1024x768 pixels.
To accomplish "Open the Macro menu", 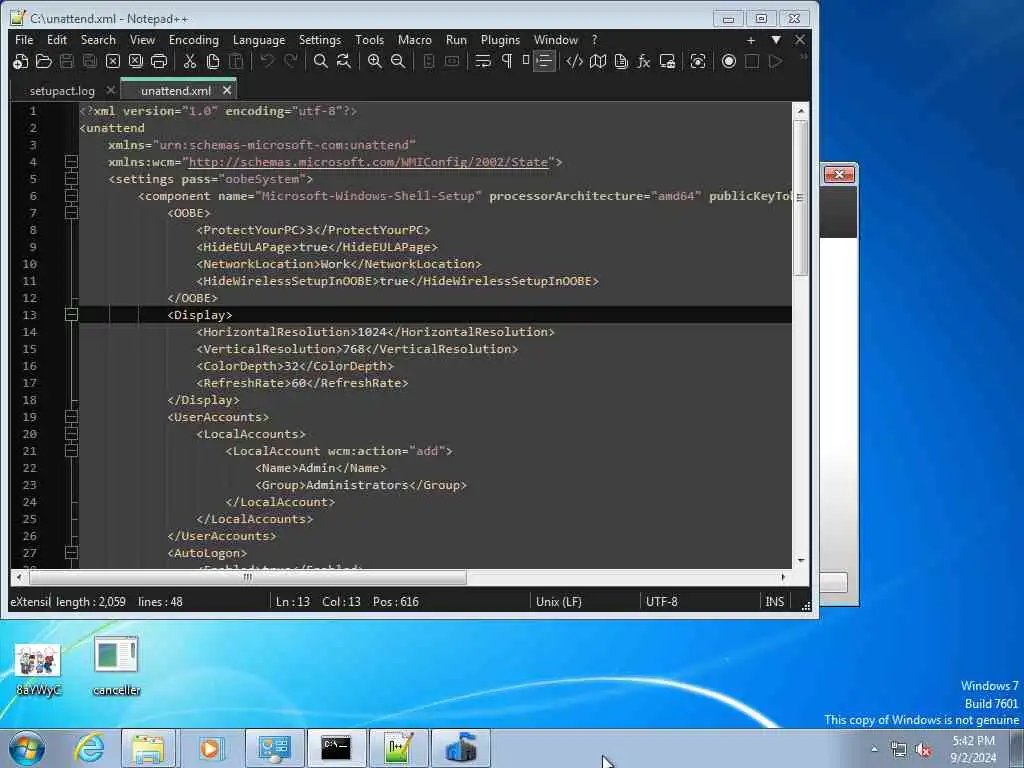I will pyautogui.click(x=415, y=40).
